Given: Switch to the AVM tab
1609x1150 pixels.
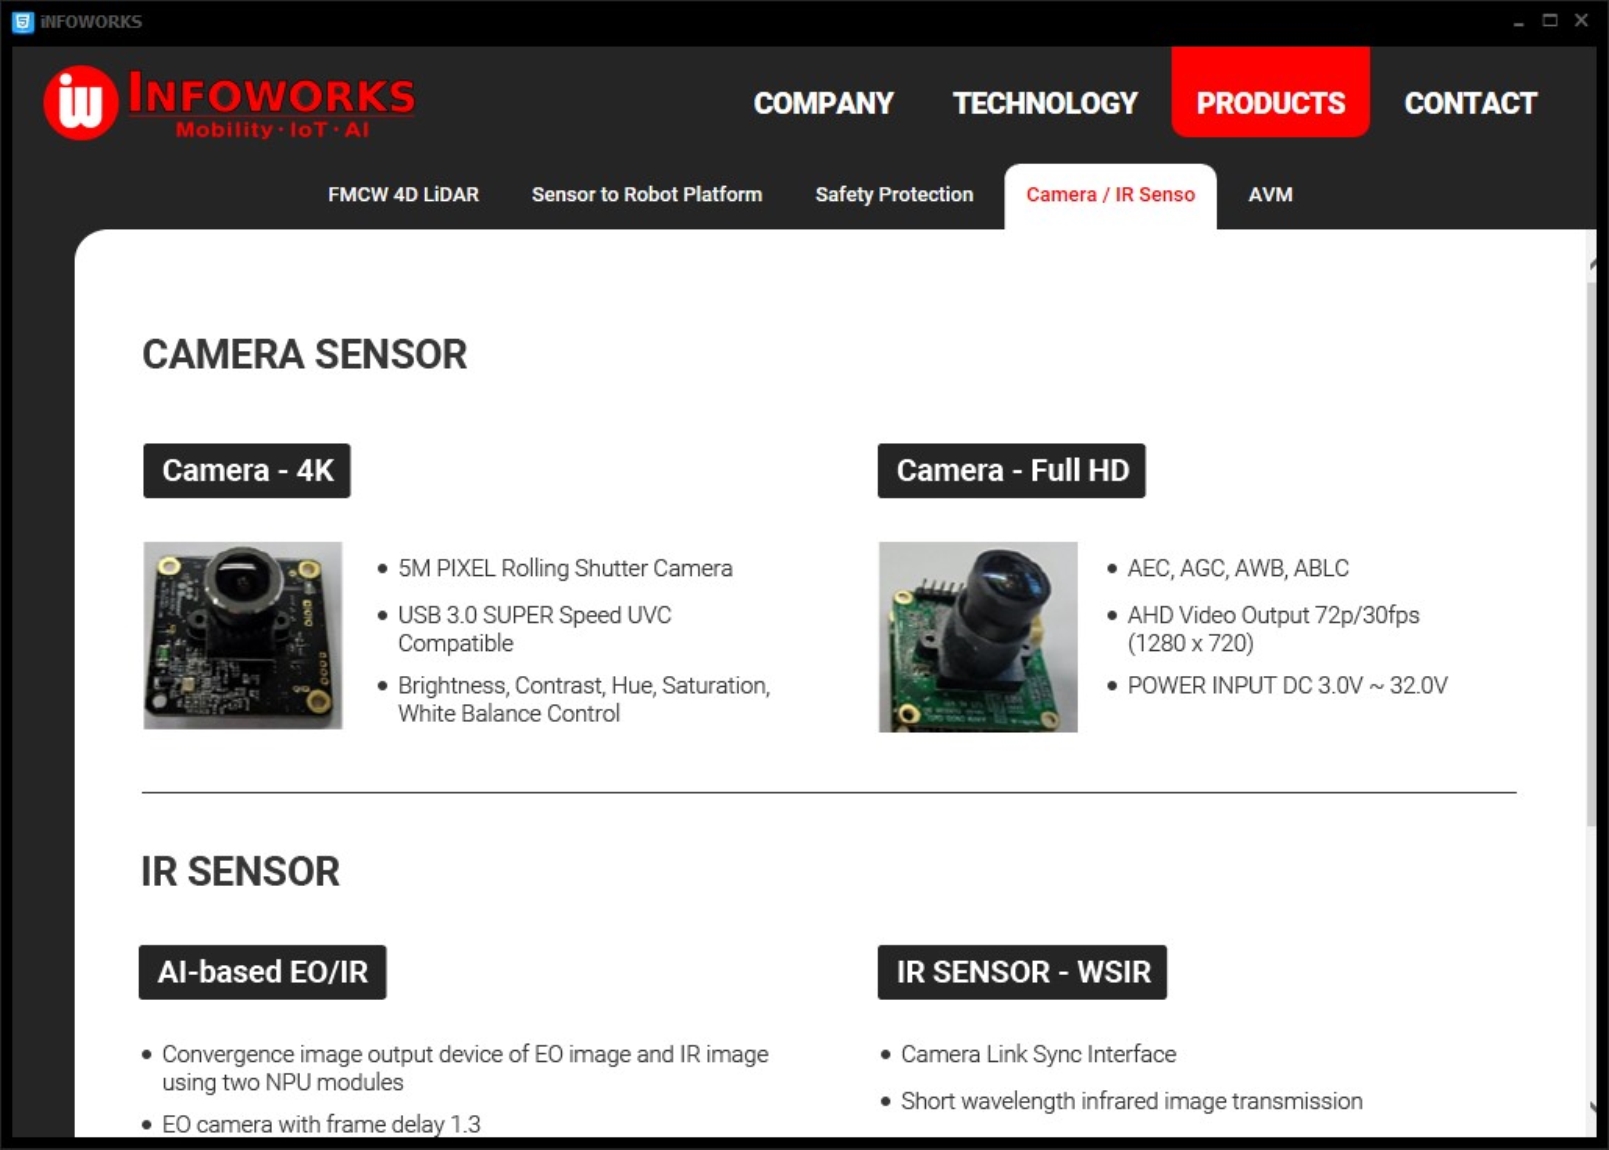Looking at the screenshot, I should coord(1270,194).
